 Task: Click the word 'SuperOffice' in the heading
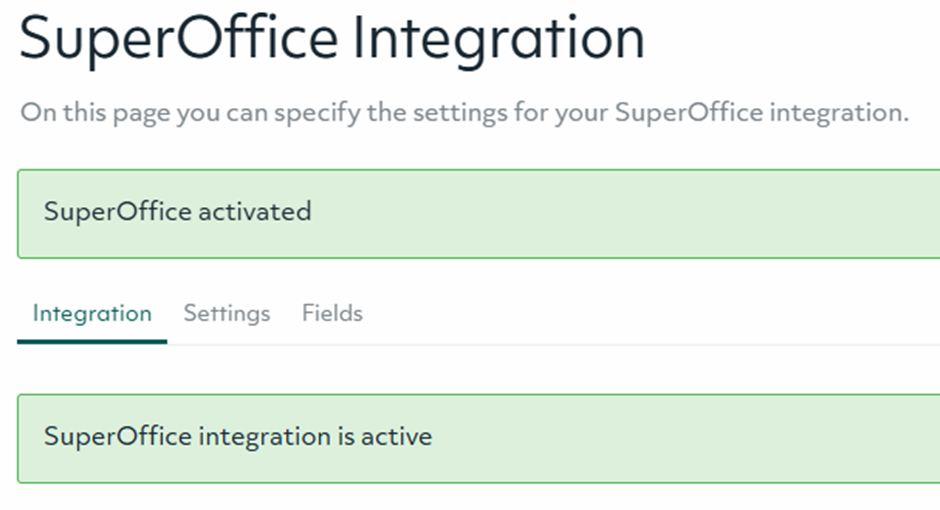178,38
